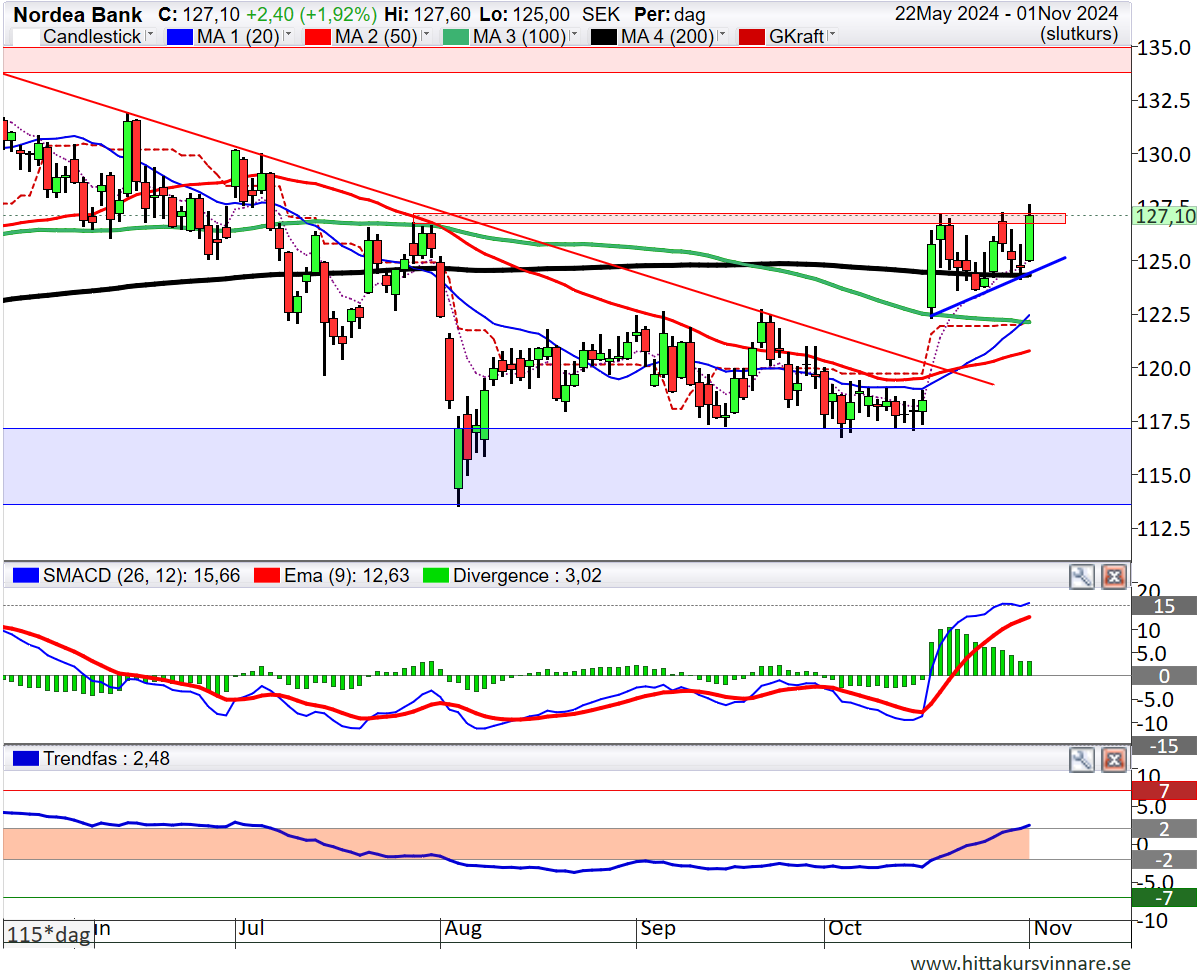Select the MA 3 (100) label
Screen dimensions: 1200x980
tap(519, 37)
